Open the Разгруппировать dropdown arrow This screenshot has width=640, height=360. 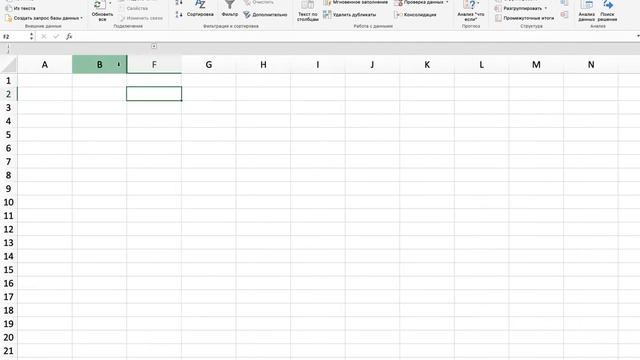546,8
